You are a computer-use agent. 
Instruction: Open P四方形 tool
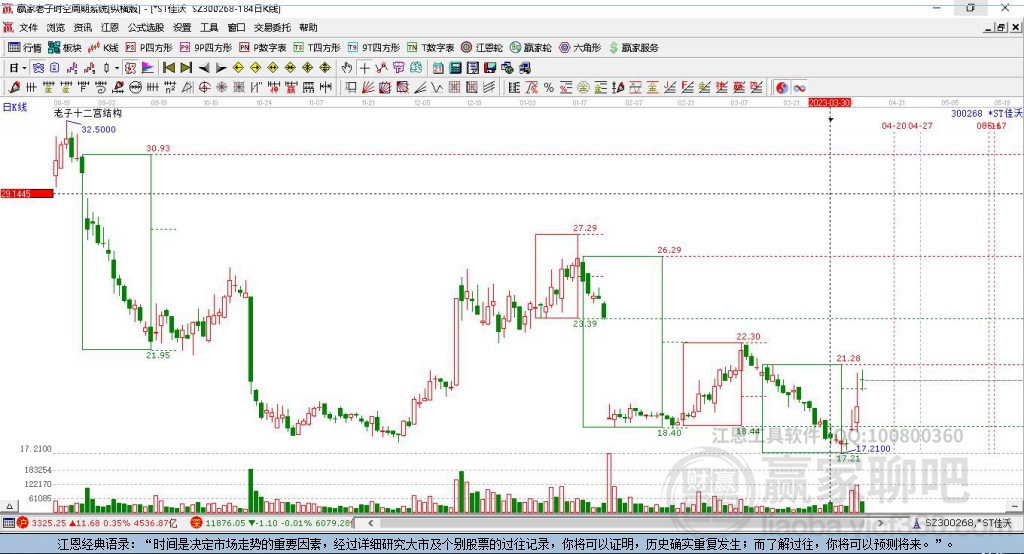click(x=149, y=48)
